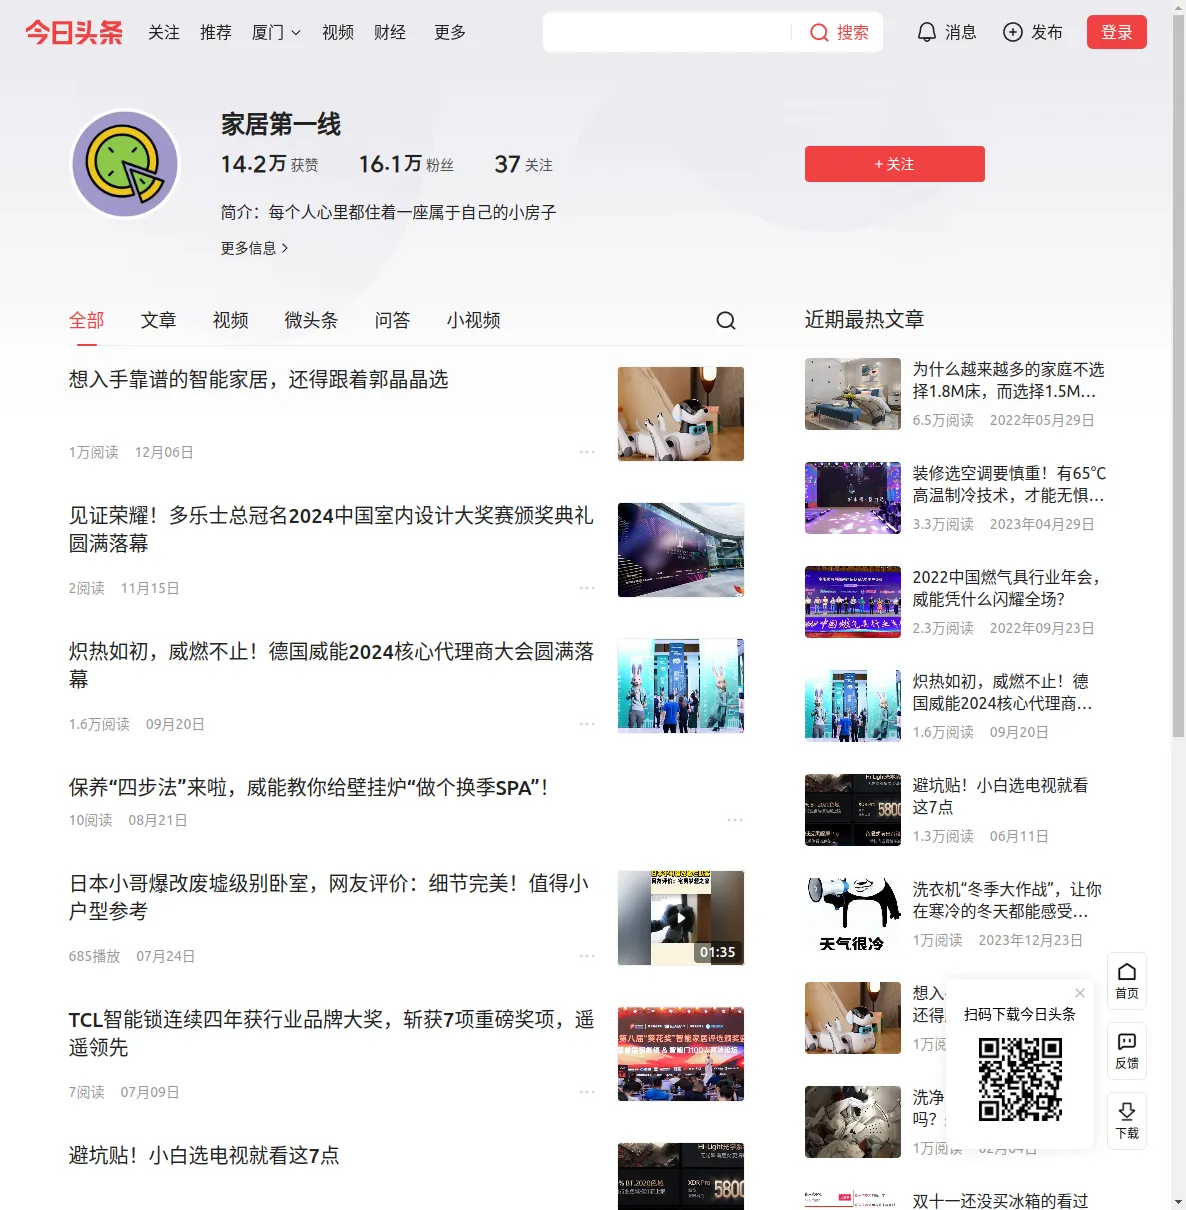Click the 发布 plus icon

pos(1013,33)
